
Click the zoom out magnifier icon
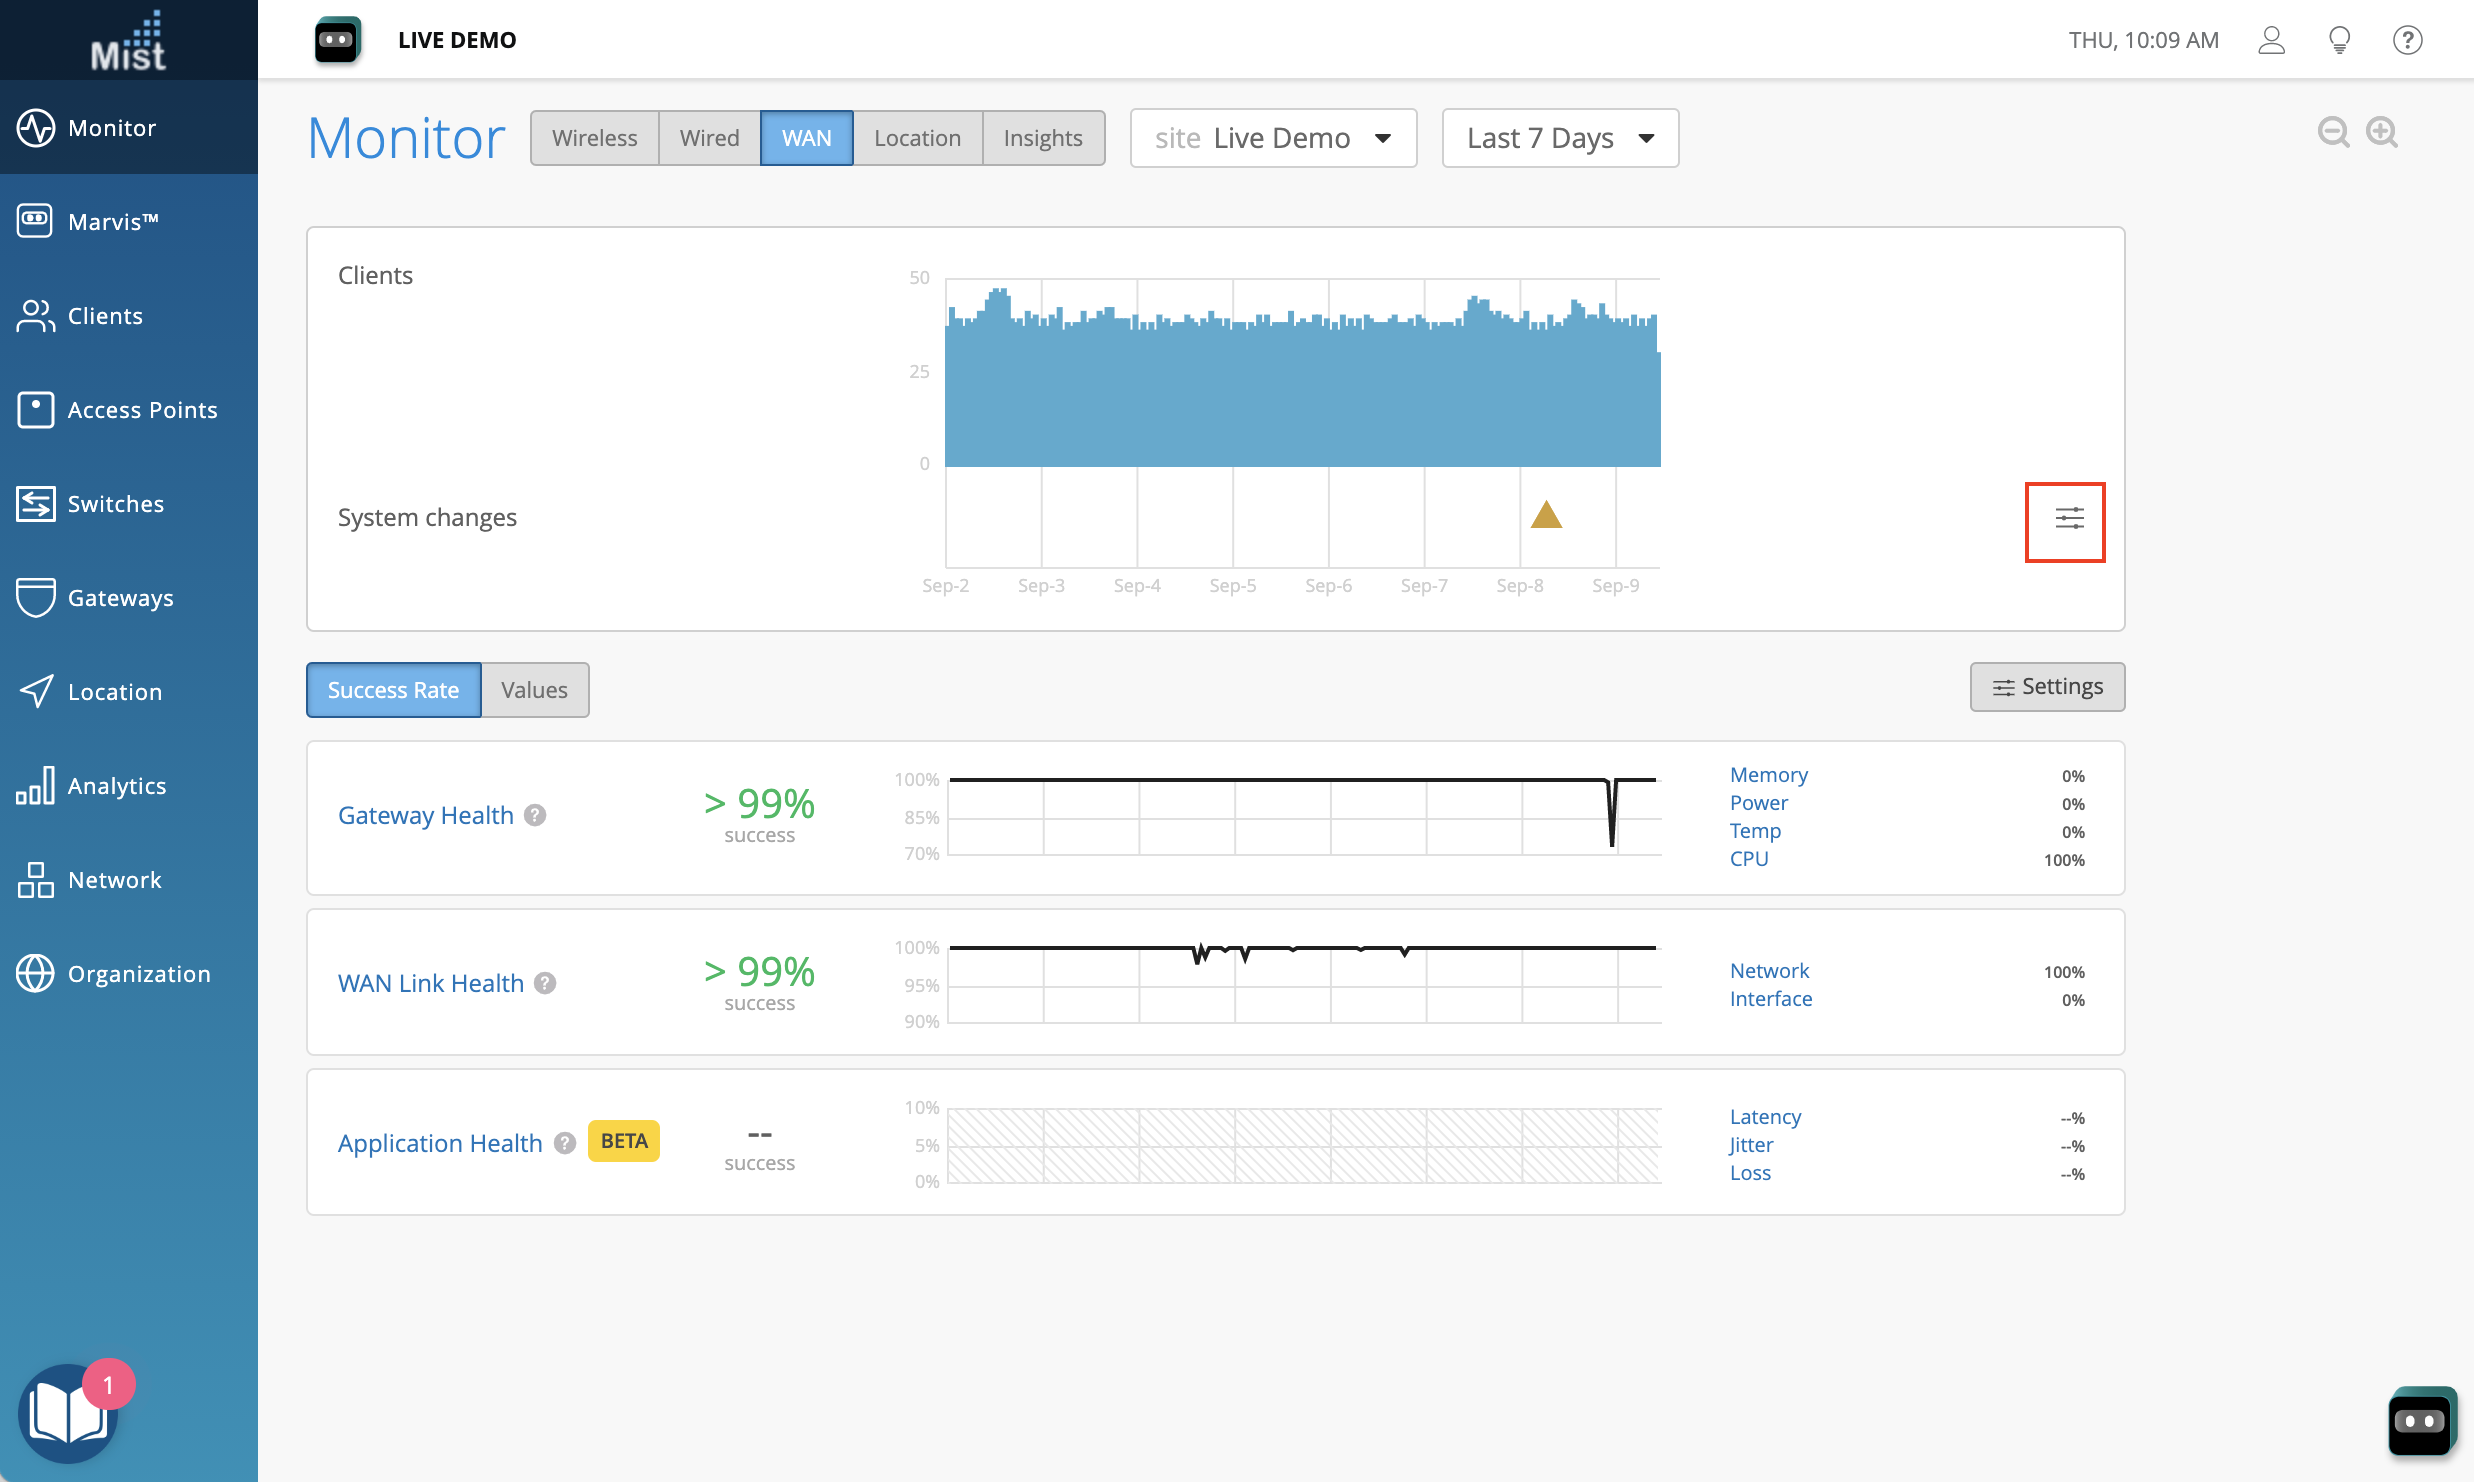2333,132
